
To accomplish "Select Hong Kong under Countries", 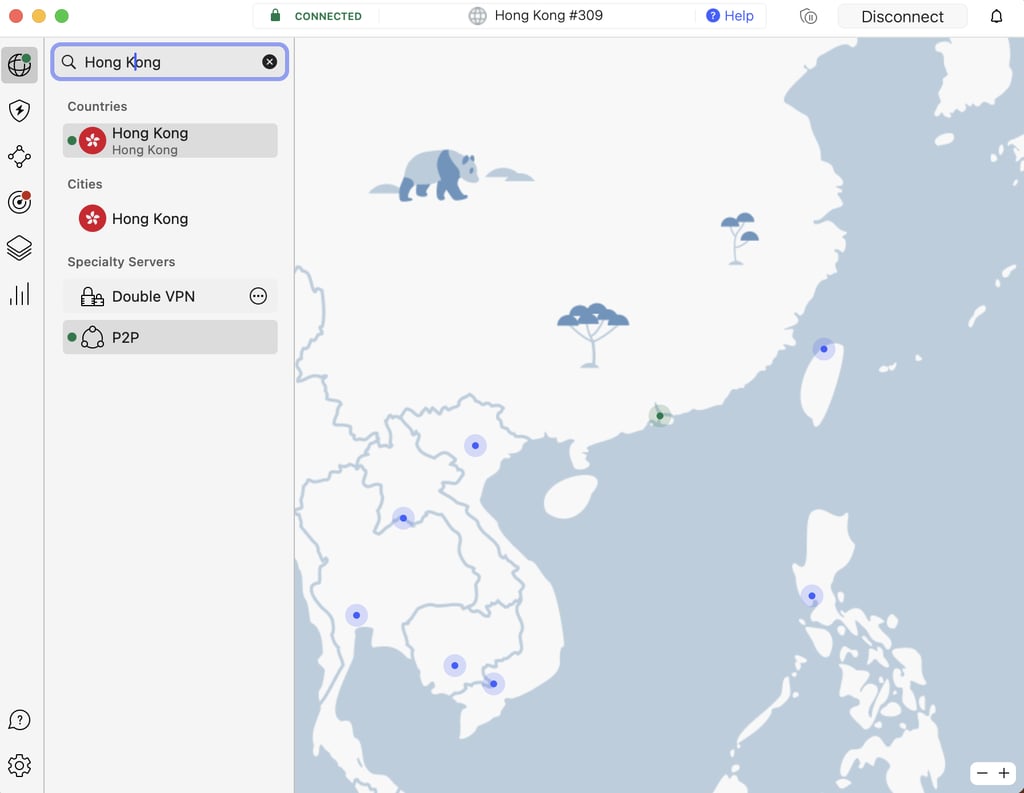I will pyautogui.click(x=170, y=140).
